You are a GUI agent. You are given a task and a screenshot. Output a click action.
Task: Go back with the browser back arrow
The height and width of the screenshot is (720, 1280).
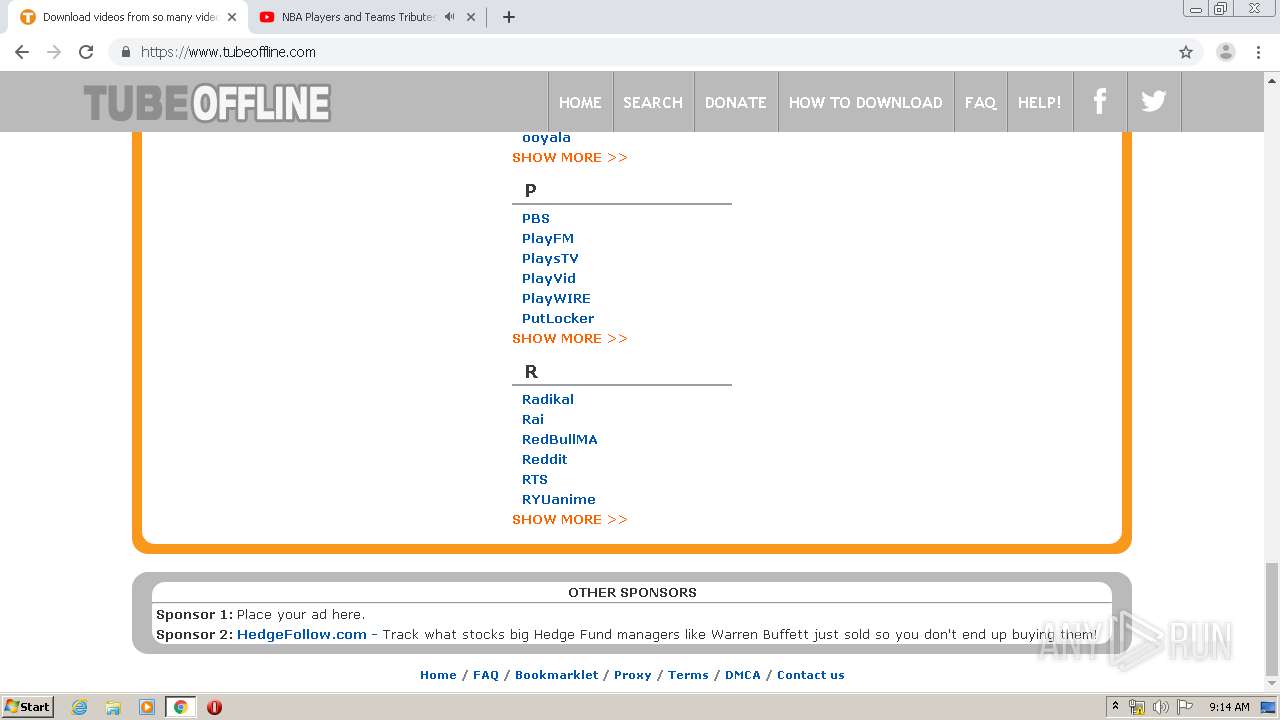[22, 52]
